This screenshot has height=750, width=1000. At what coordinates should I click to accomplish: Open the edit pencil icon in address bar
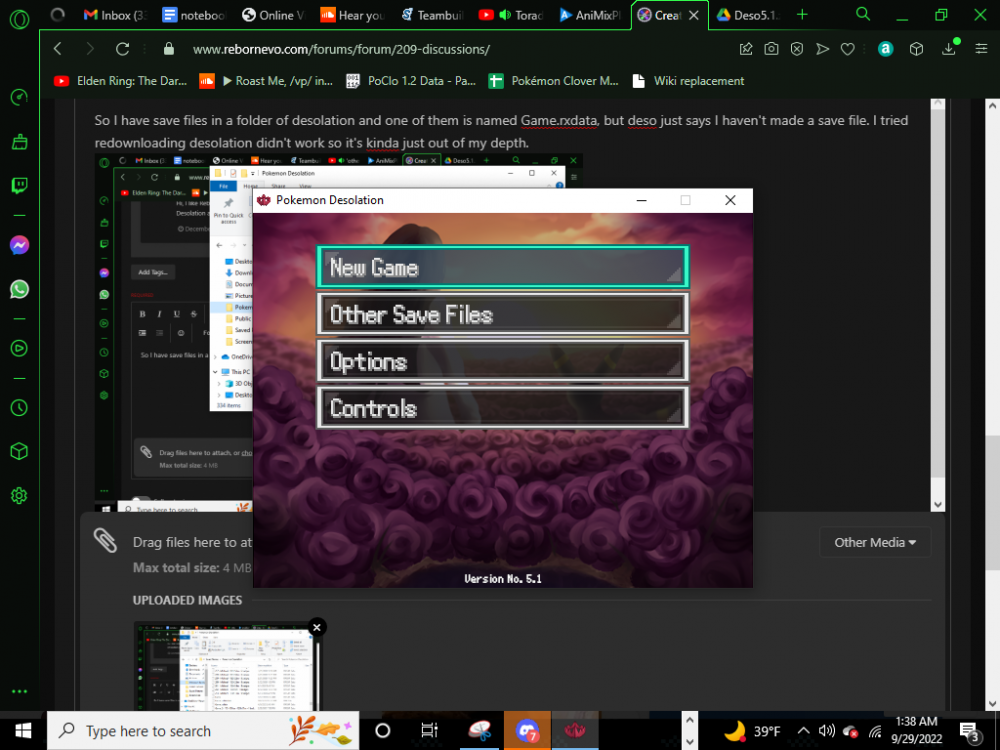(x=746, y=49)
